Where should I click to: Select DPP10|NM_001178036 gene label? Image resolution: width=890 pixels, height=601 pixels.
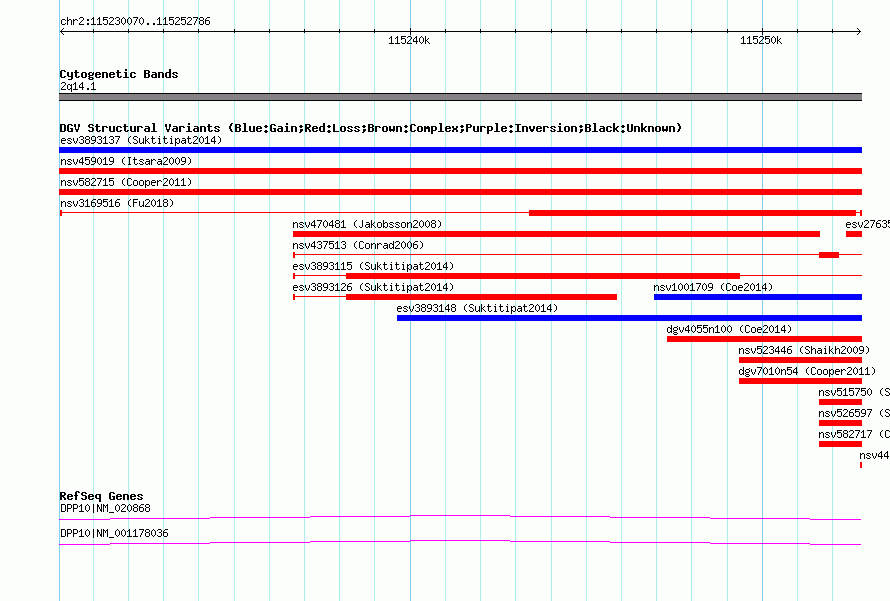pyautogui.click(x=114, y=533)
